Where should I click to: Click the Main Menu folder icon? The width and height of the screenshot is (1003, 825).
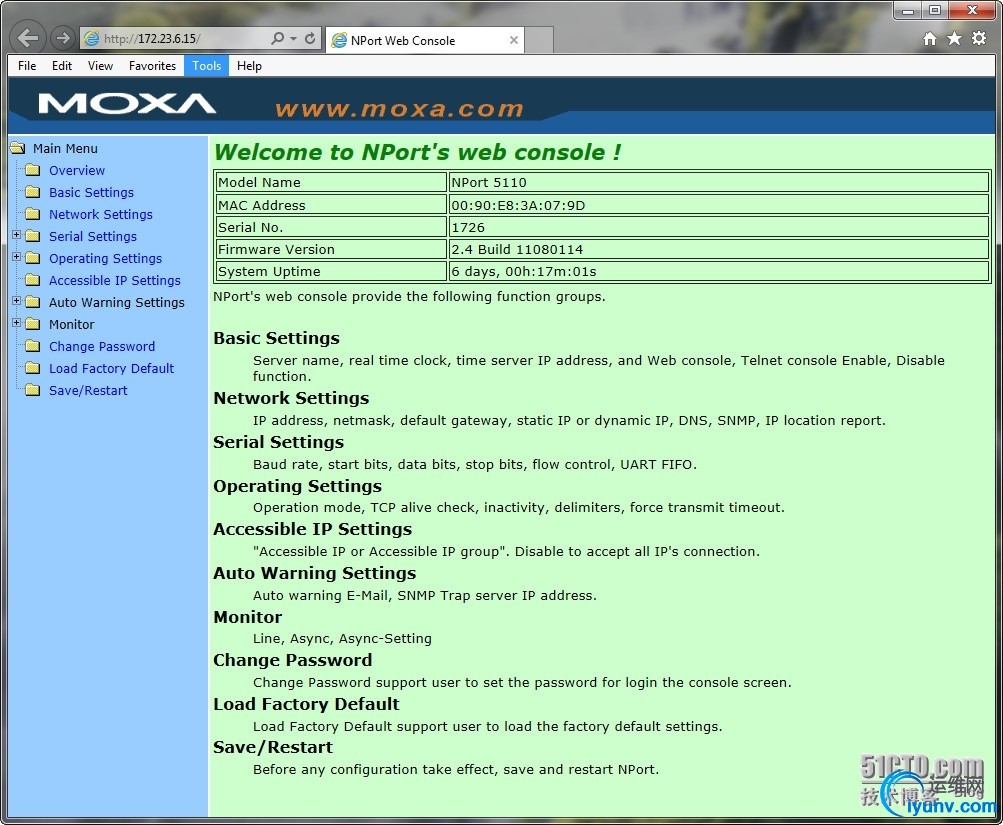click(x=18, y=148)
